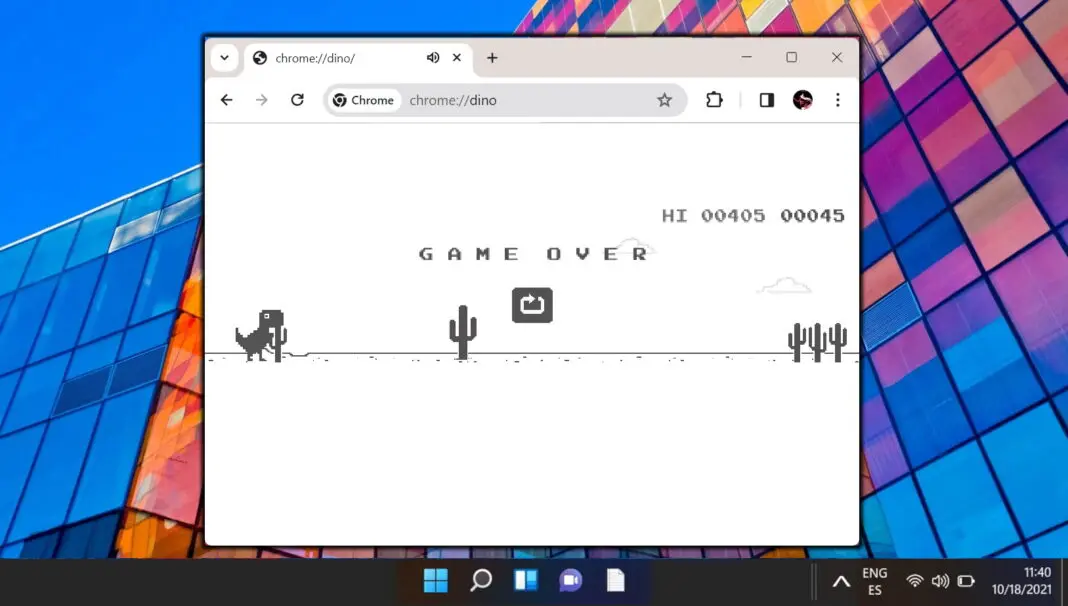The image size is (1068, 606).
Task: Open taskbar Search magnifier
Action: [x=481, y=581]
